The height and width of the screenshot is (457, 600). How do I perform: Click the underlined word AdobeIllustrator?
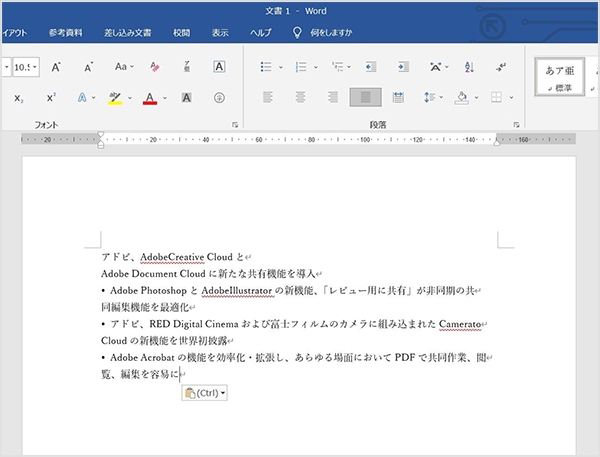pyautogui.click(x=236, y=291)
